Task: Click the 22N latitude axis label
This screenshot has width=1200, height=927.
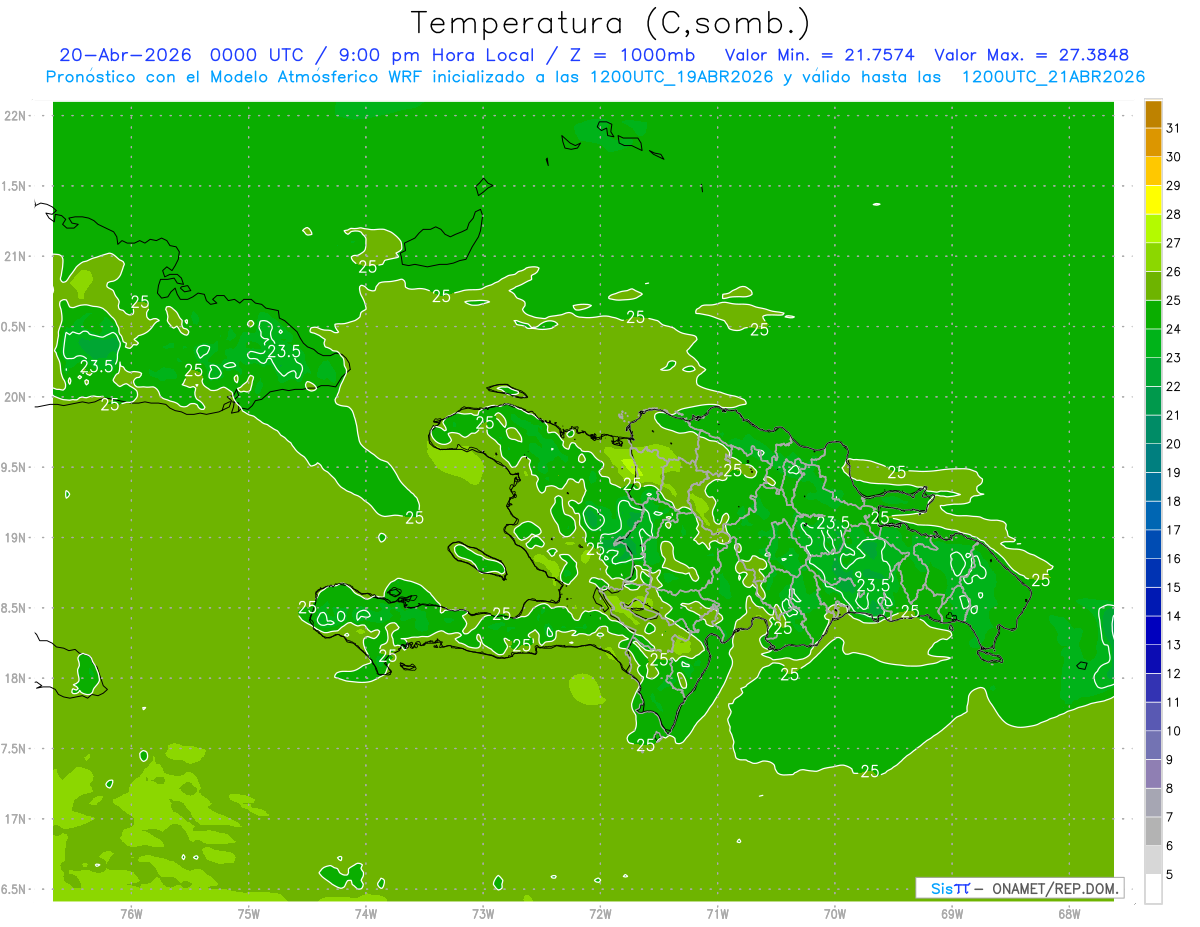Action: coord(16,116)
